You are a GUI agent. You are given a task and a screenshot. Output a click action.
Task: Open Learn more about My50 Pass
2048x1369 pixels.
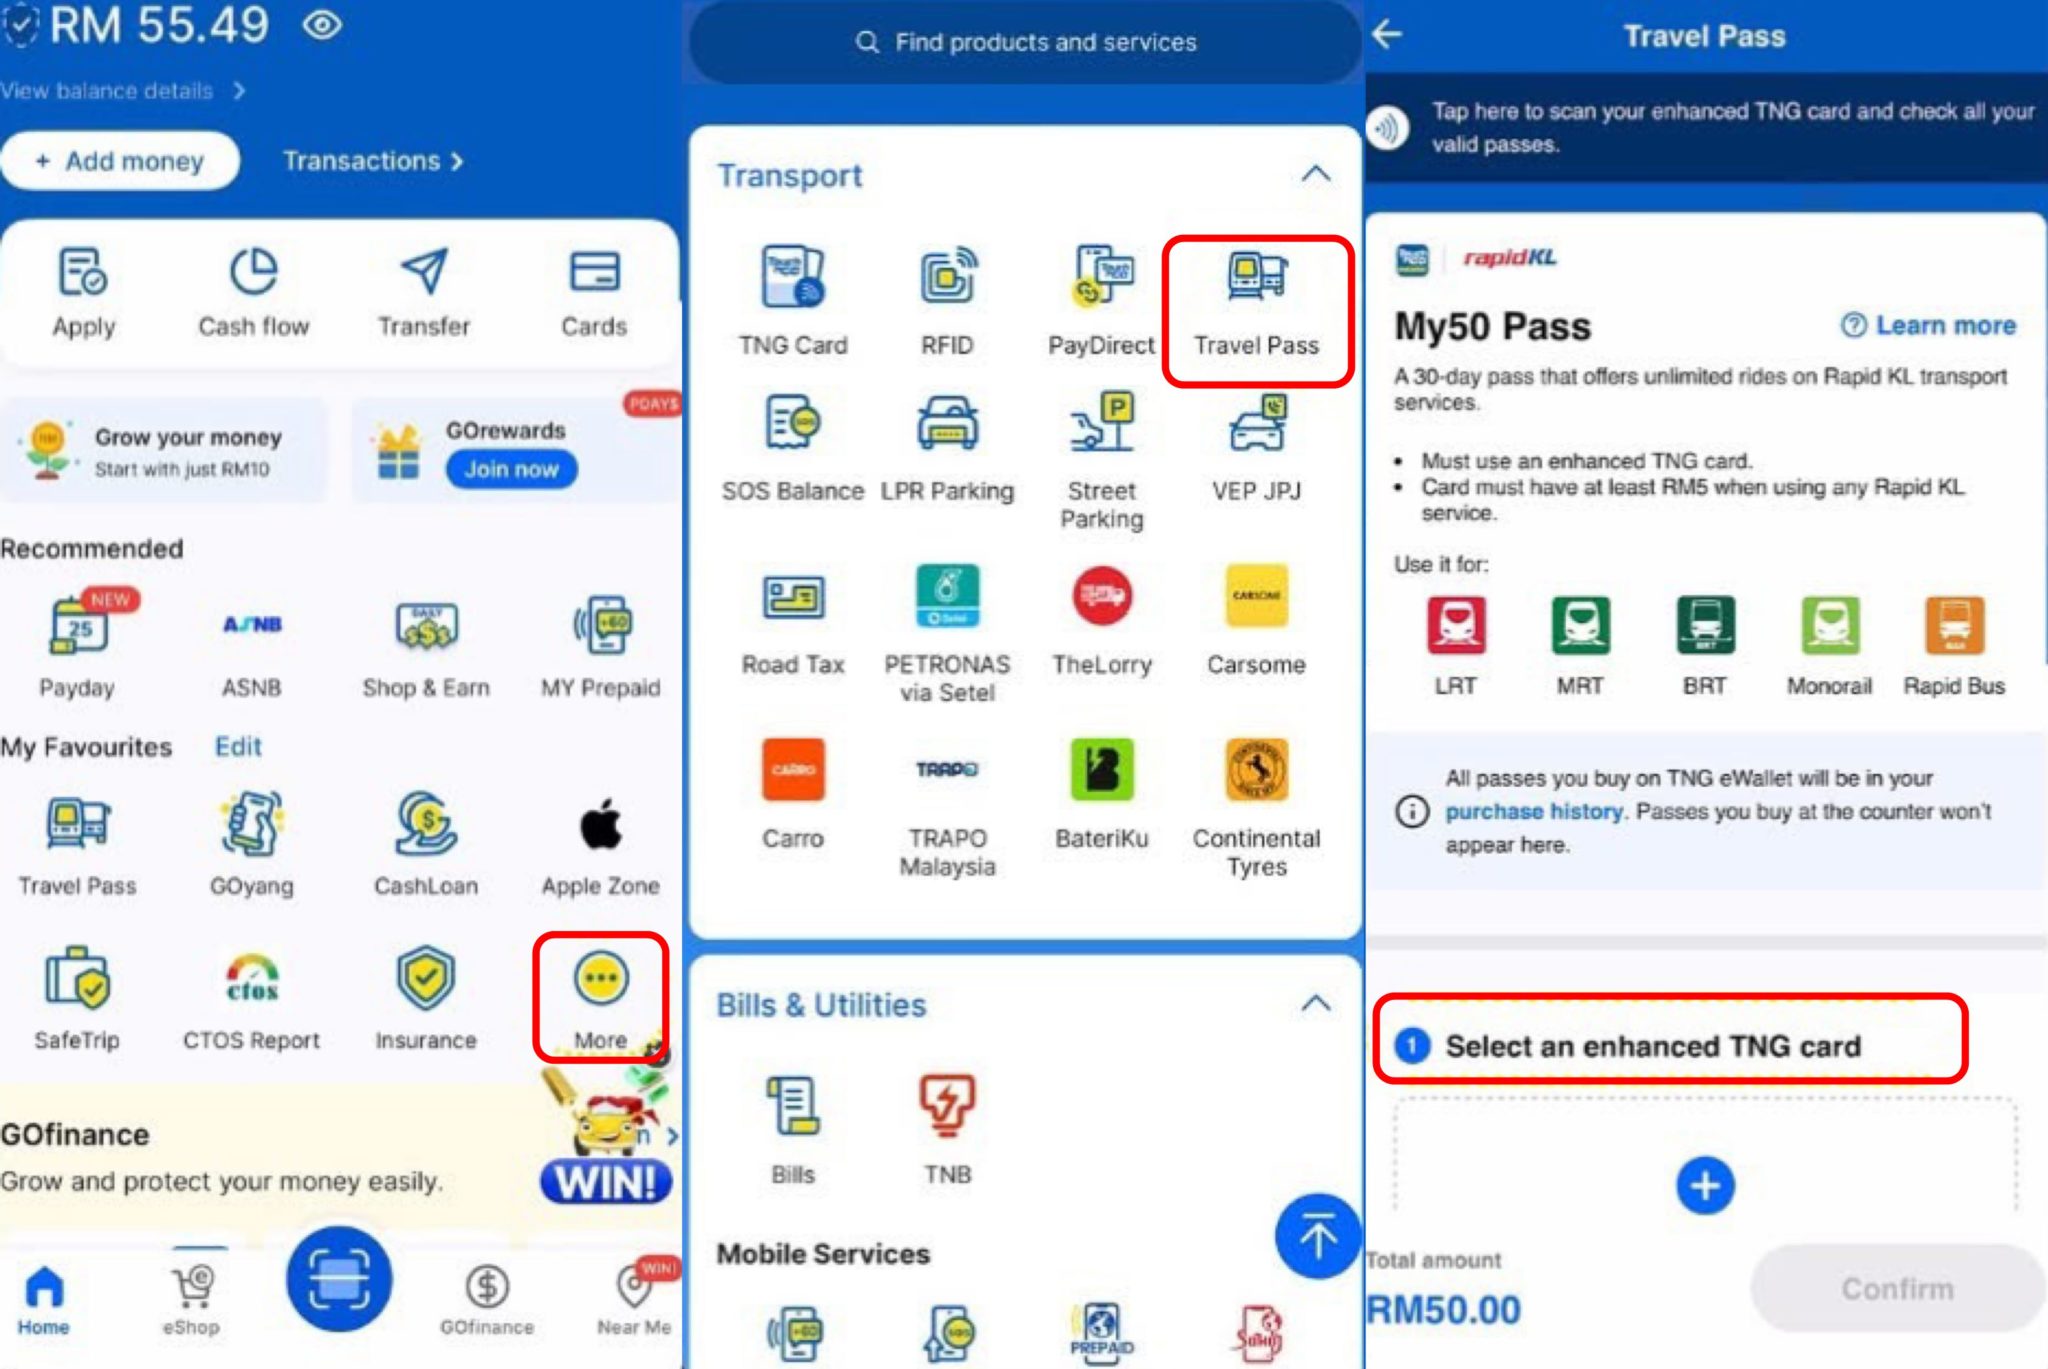tap(1929, 325)
